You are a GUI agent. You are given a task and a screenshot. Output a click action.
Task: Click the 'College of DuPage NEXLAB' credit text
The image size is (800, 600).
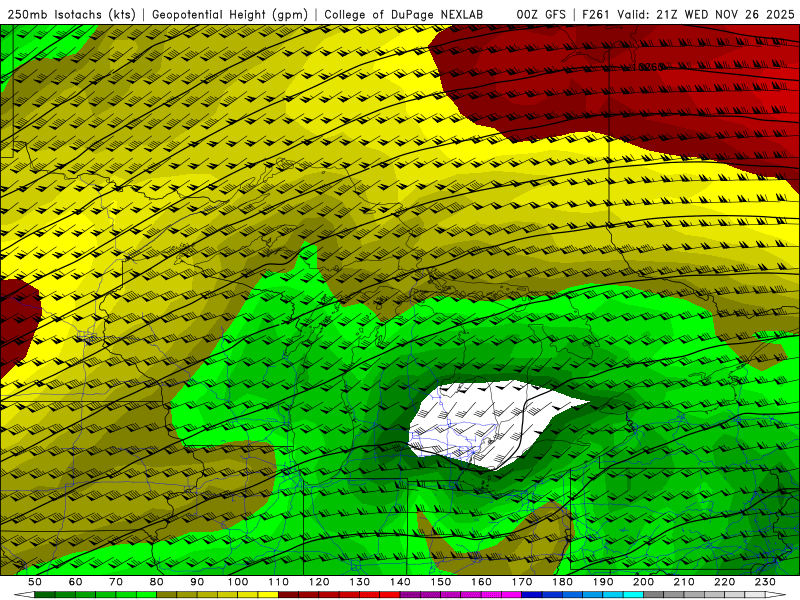coord(404,15)
